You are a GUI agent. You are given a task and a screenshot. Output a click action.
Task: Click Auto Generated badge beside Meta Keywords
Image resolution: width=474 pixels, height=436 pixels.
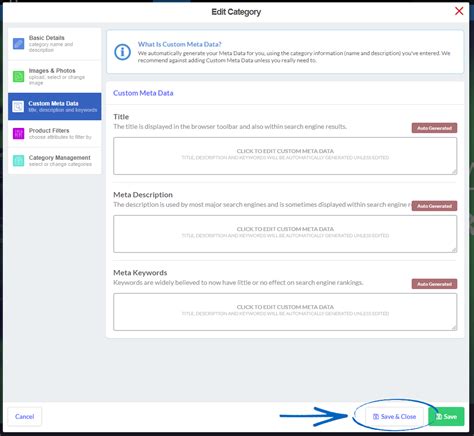(x=434, y=284)
